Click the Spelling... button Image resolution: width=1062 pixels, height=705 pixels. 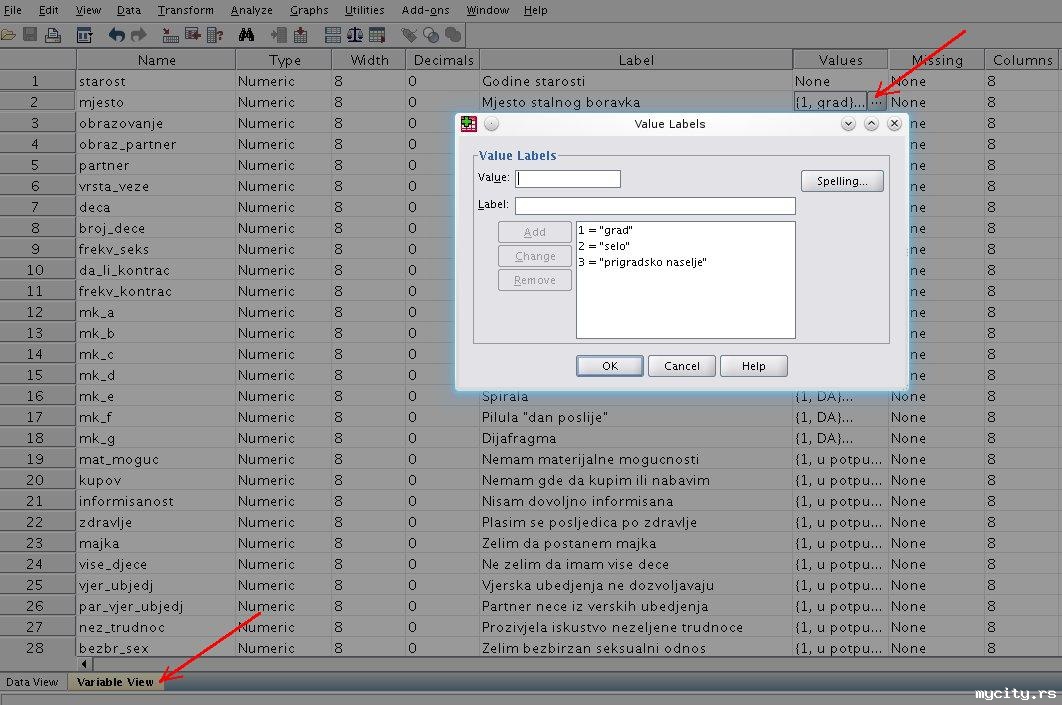(842, 181)
